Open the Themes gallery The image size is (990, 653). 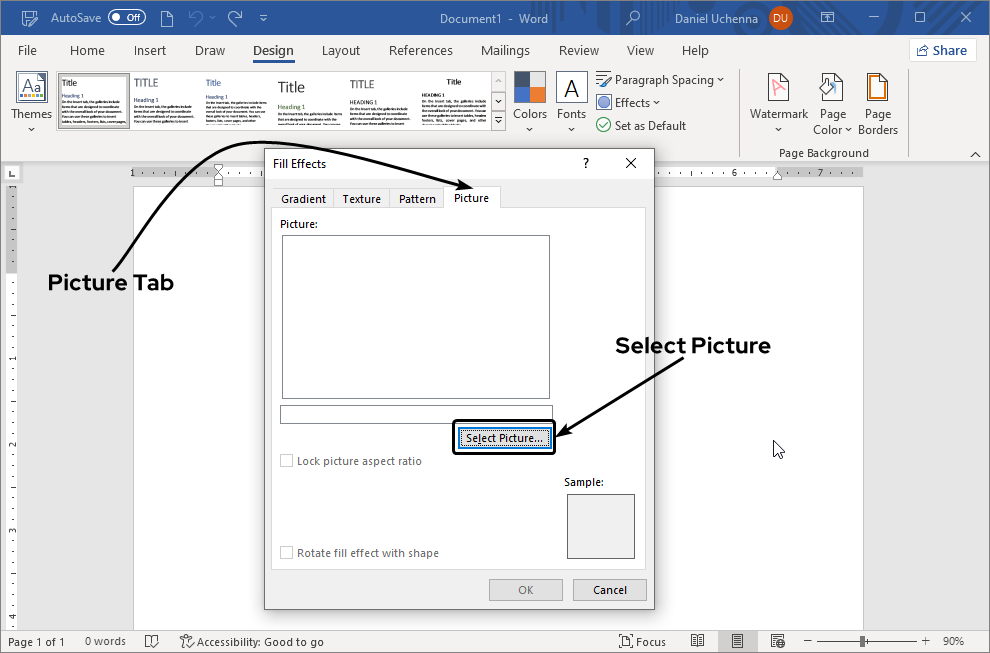click(32, 102)
